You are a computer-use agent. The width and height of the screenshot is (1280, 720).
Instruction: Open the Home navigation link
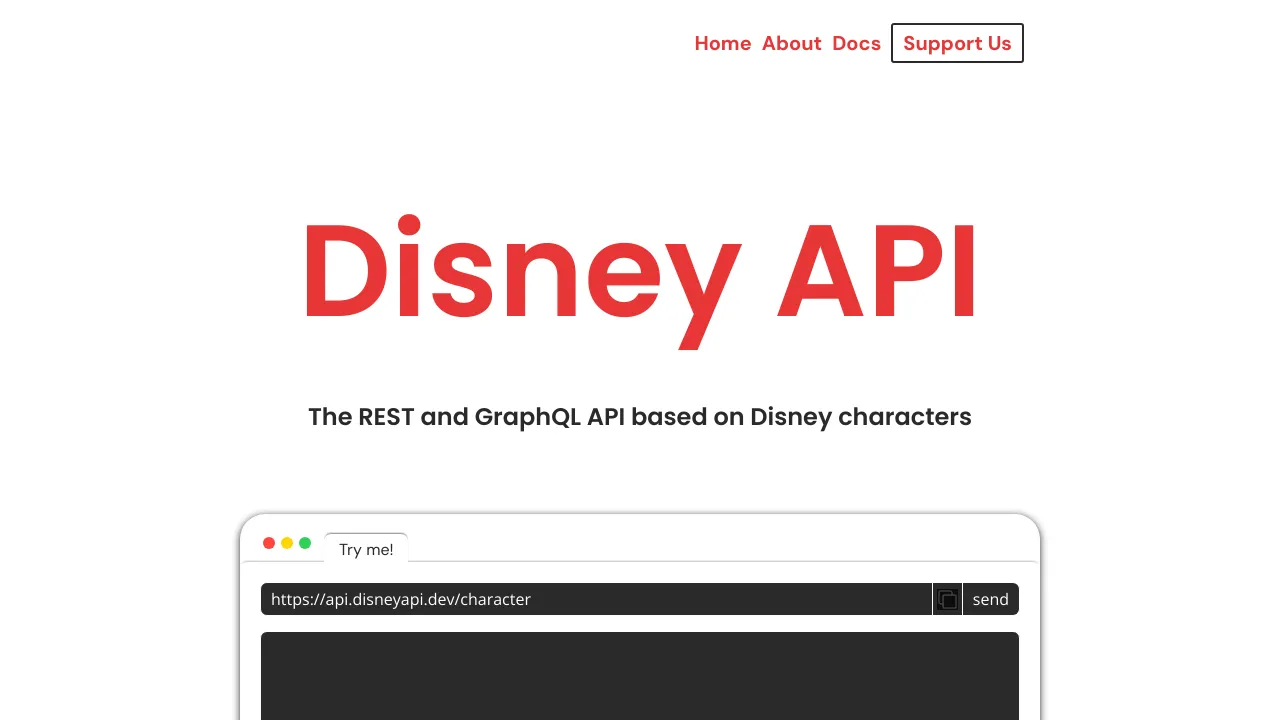point(723,43)
